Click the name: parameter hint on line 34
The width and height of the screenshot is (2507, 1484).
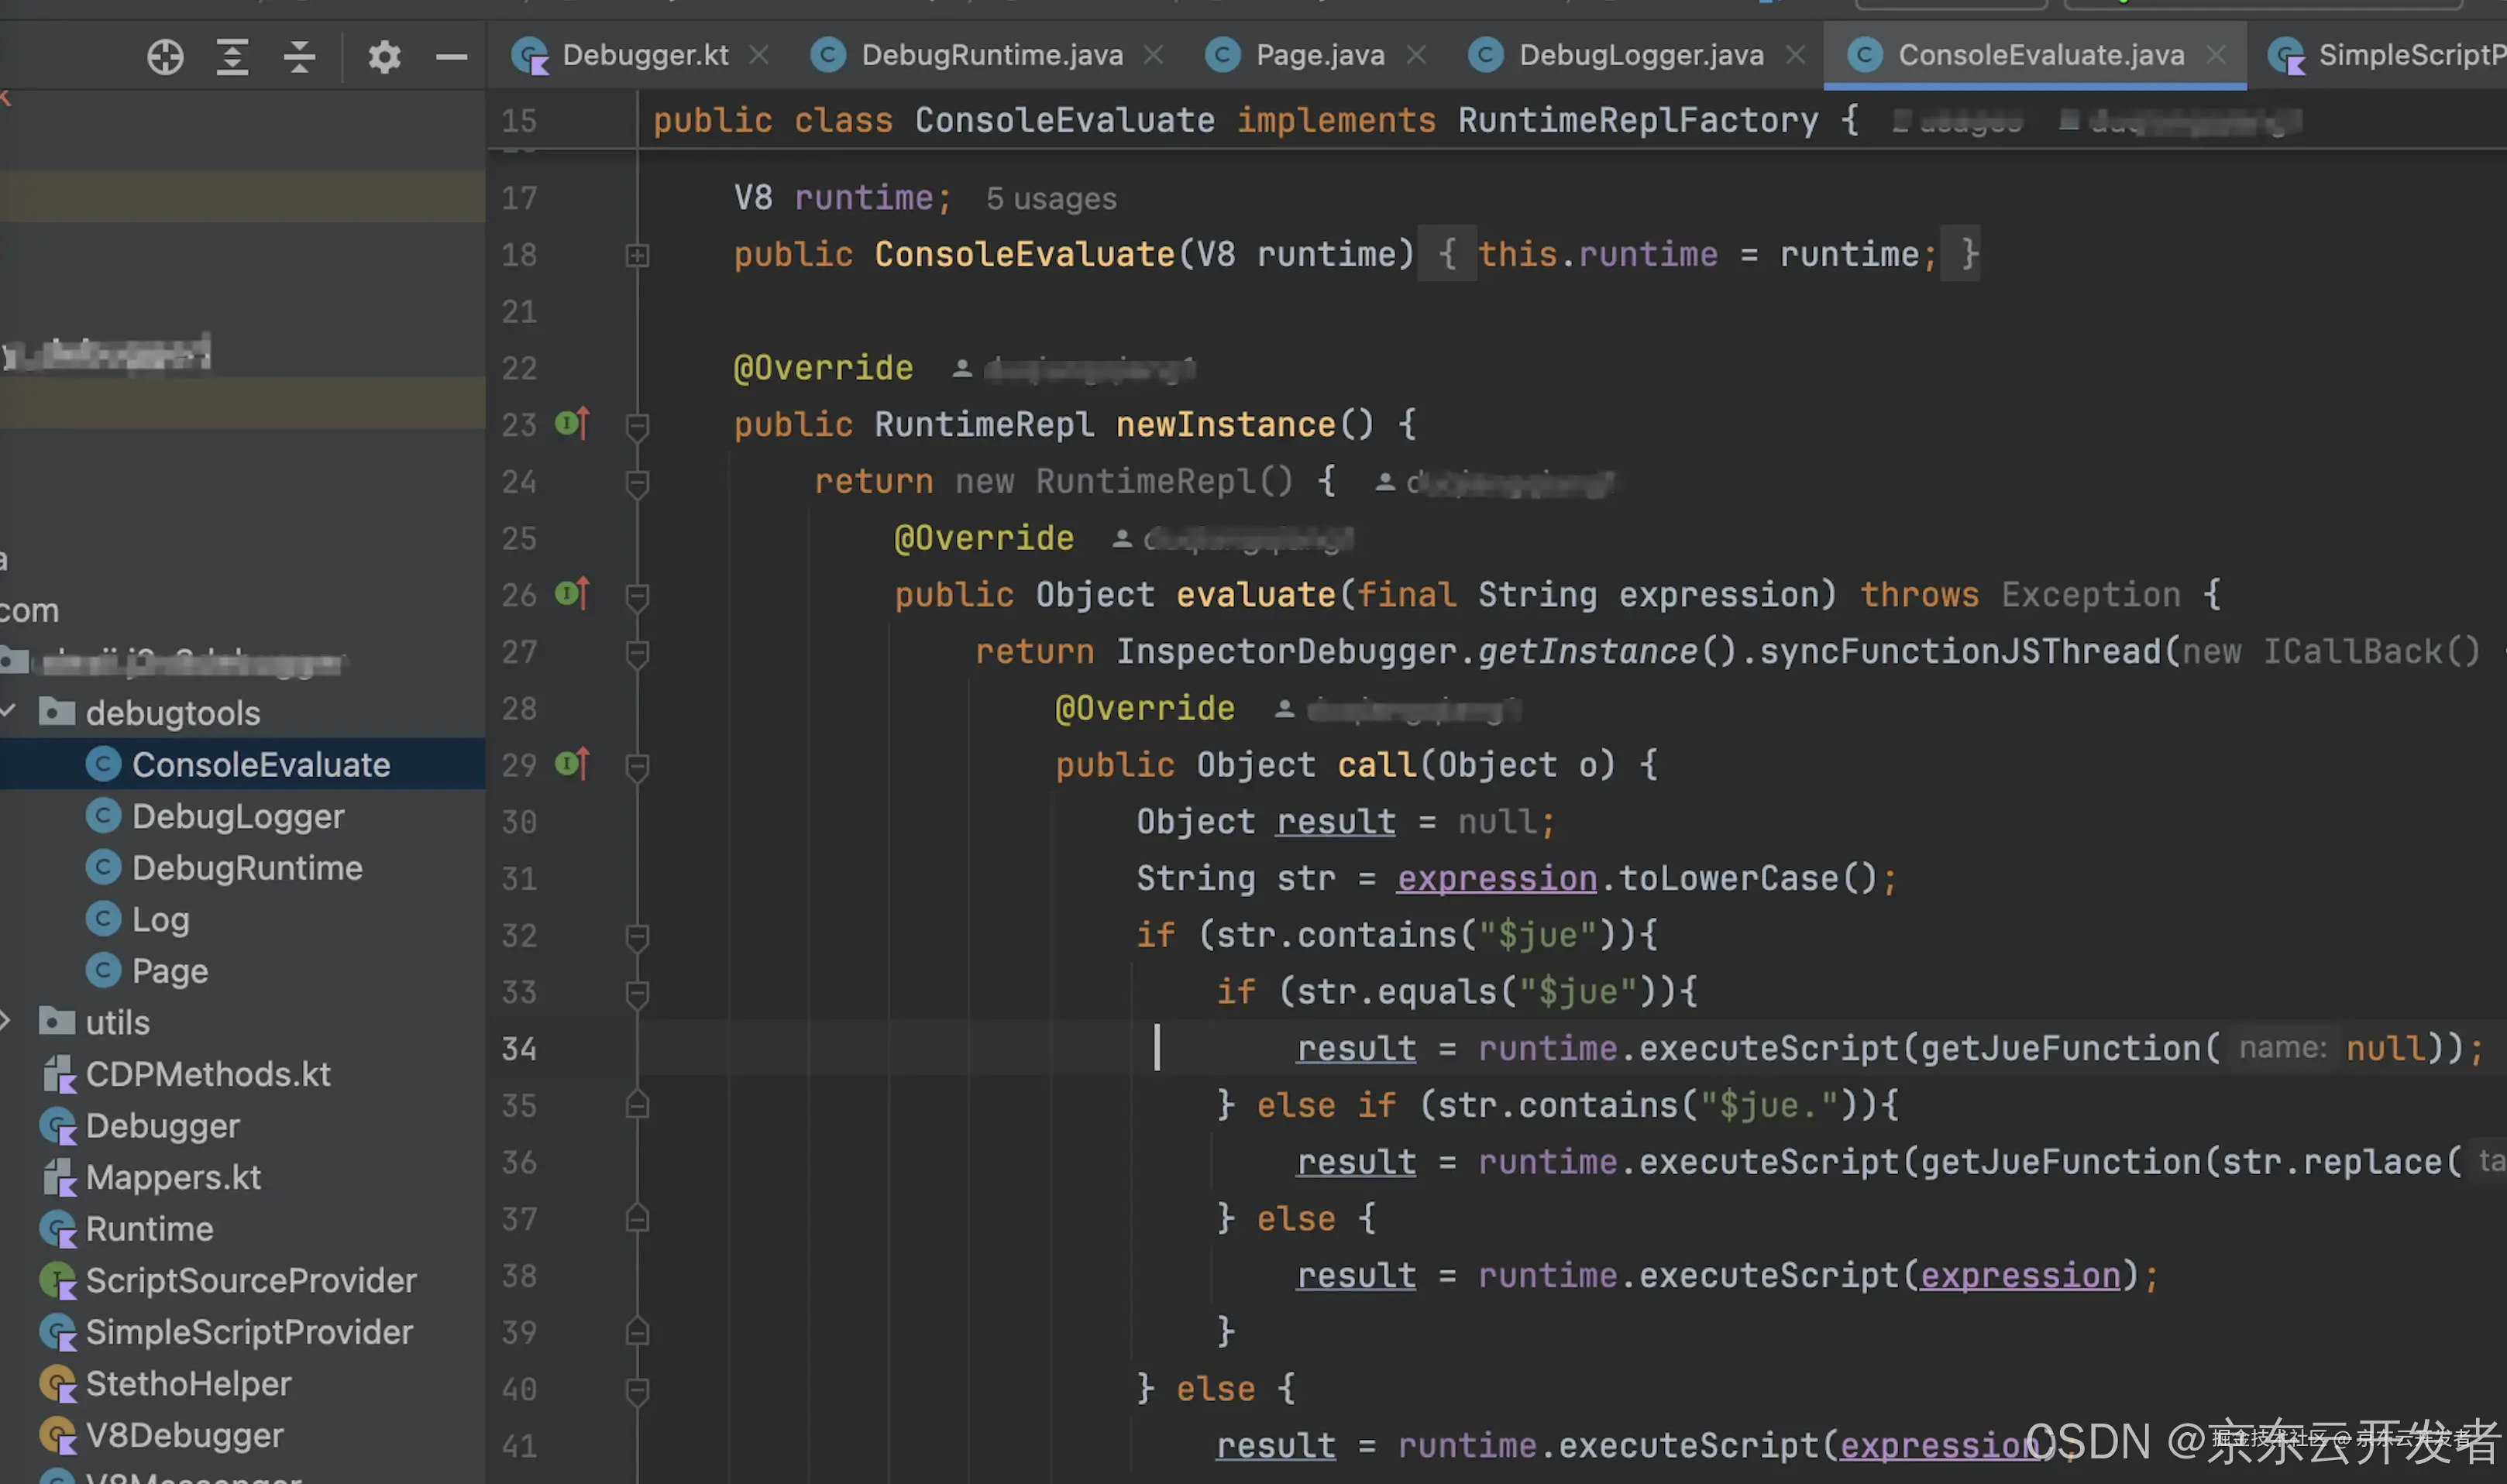click(2283, 1047)
